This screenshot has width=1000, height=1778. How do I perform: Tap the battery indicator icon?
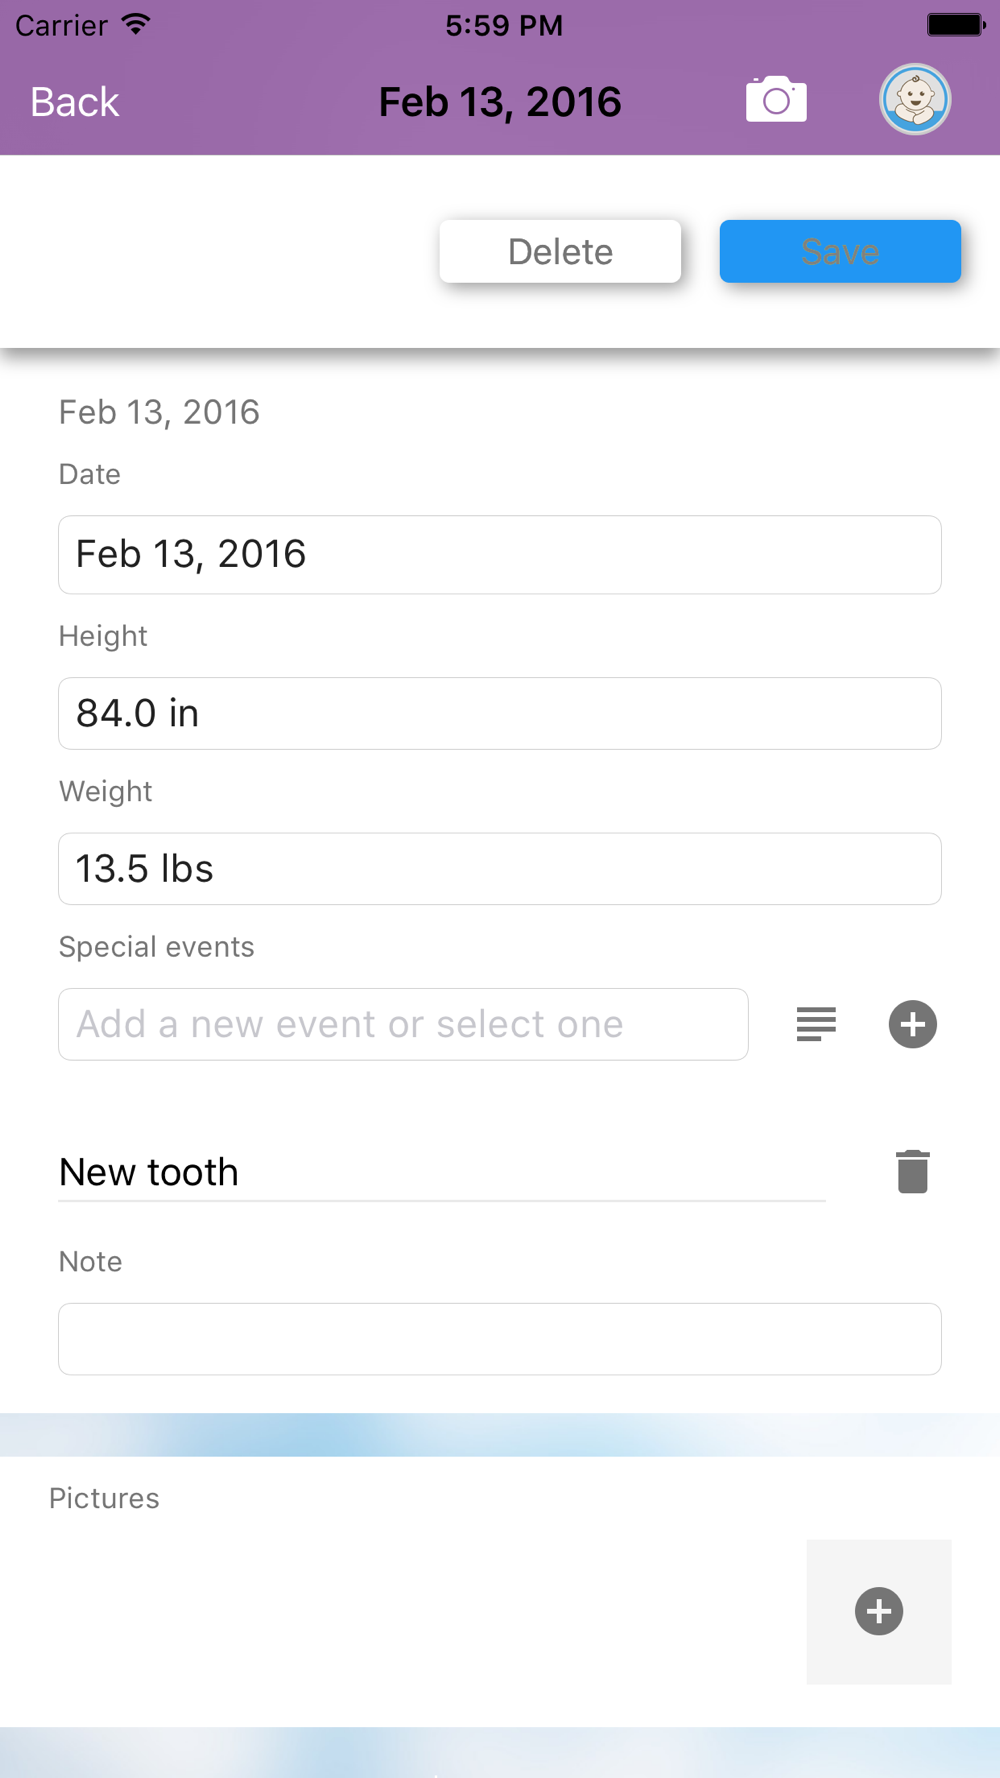[x=955, y=25]
